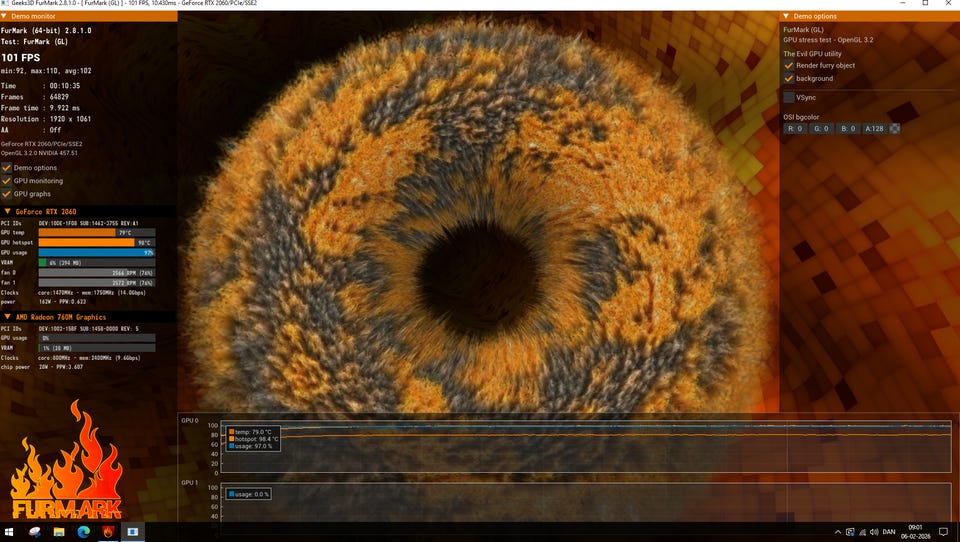The height and width of the screenshot is (542, 960).
Task: Click the GPU hotspot bar showing 98°C
Action: tap(97, 243)
